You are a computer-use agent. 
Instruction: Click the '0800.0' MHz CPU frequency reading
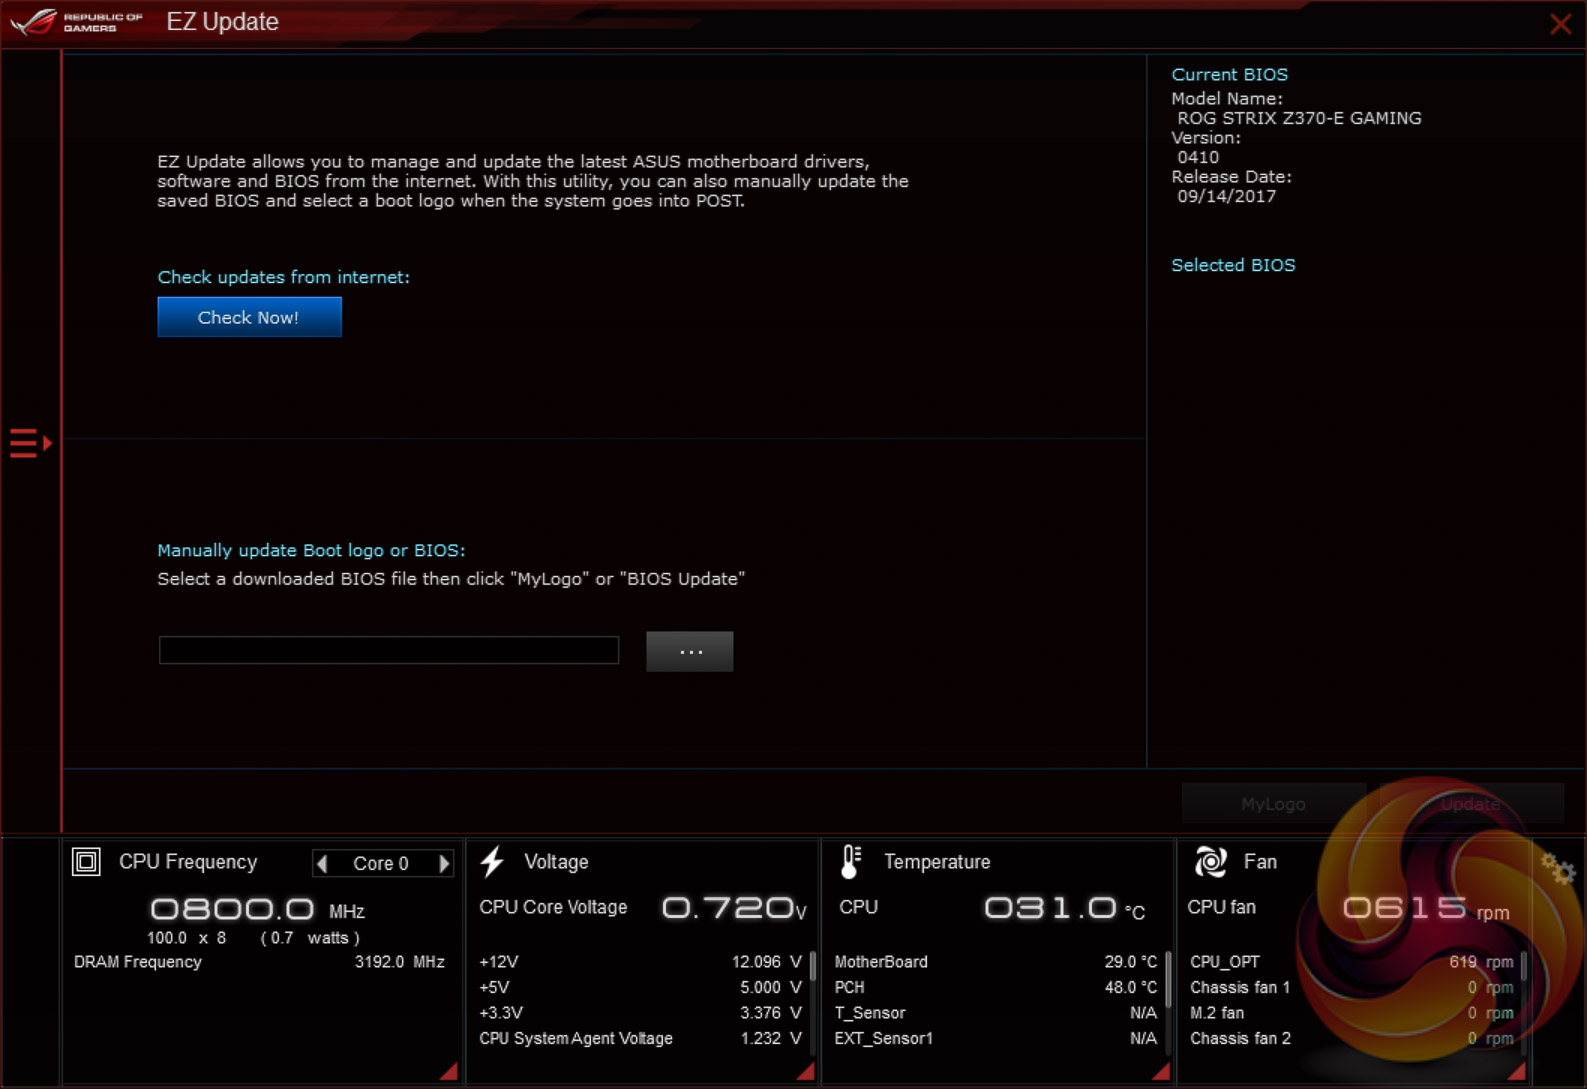[x=232, y=909]
